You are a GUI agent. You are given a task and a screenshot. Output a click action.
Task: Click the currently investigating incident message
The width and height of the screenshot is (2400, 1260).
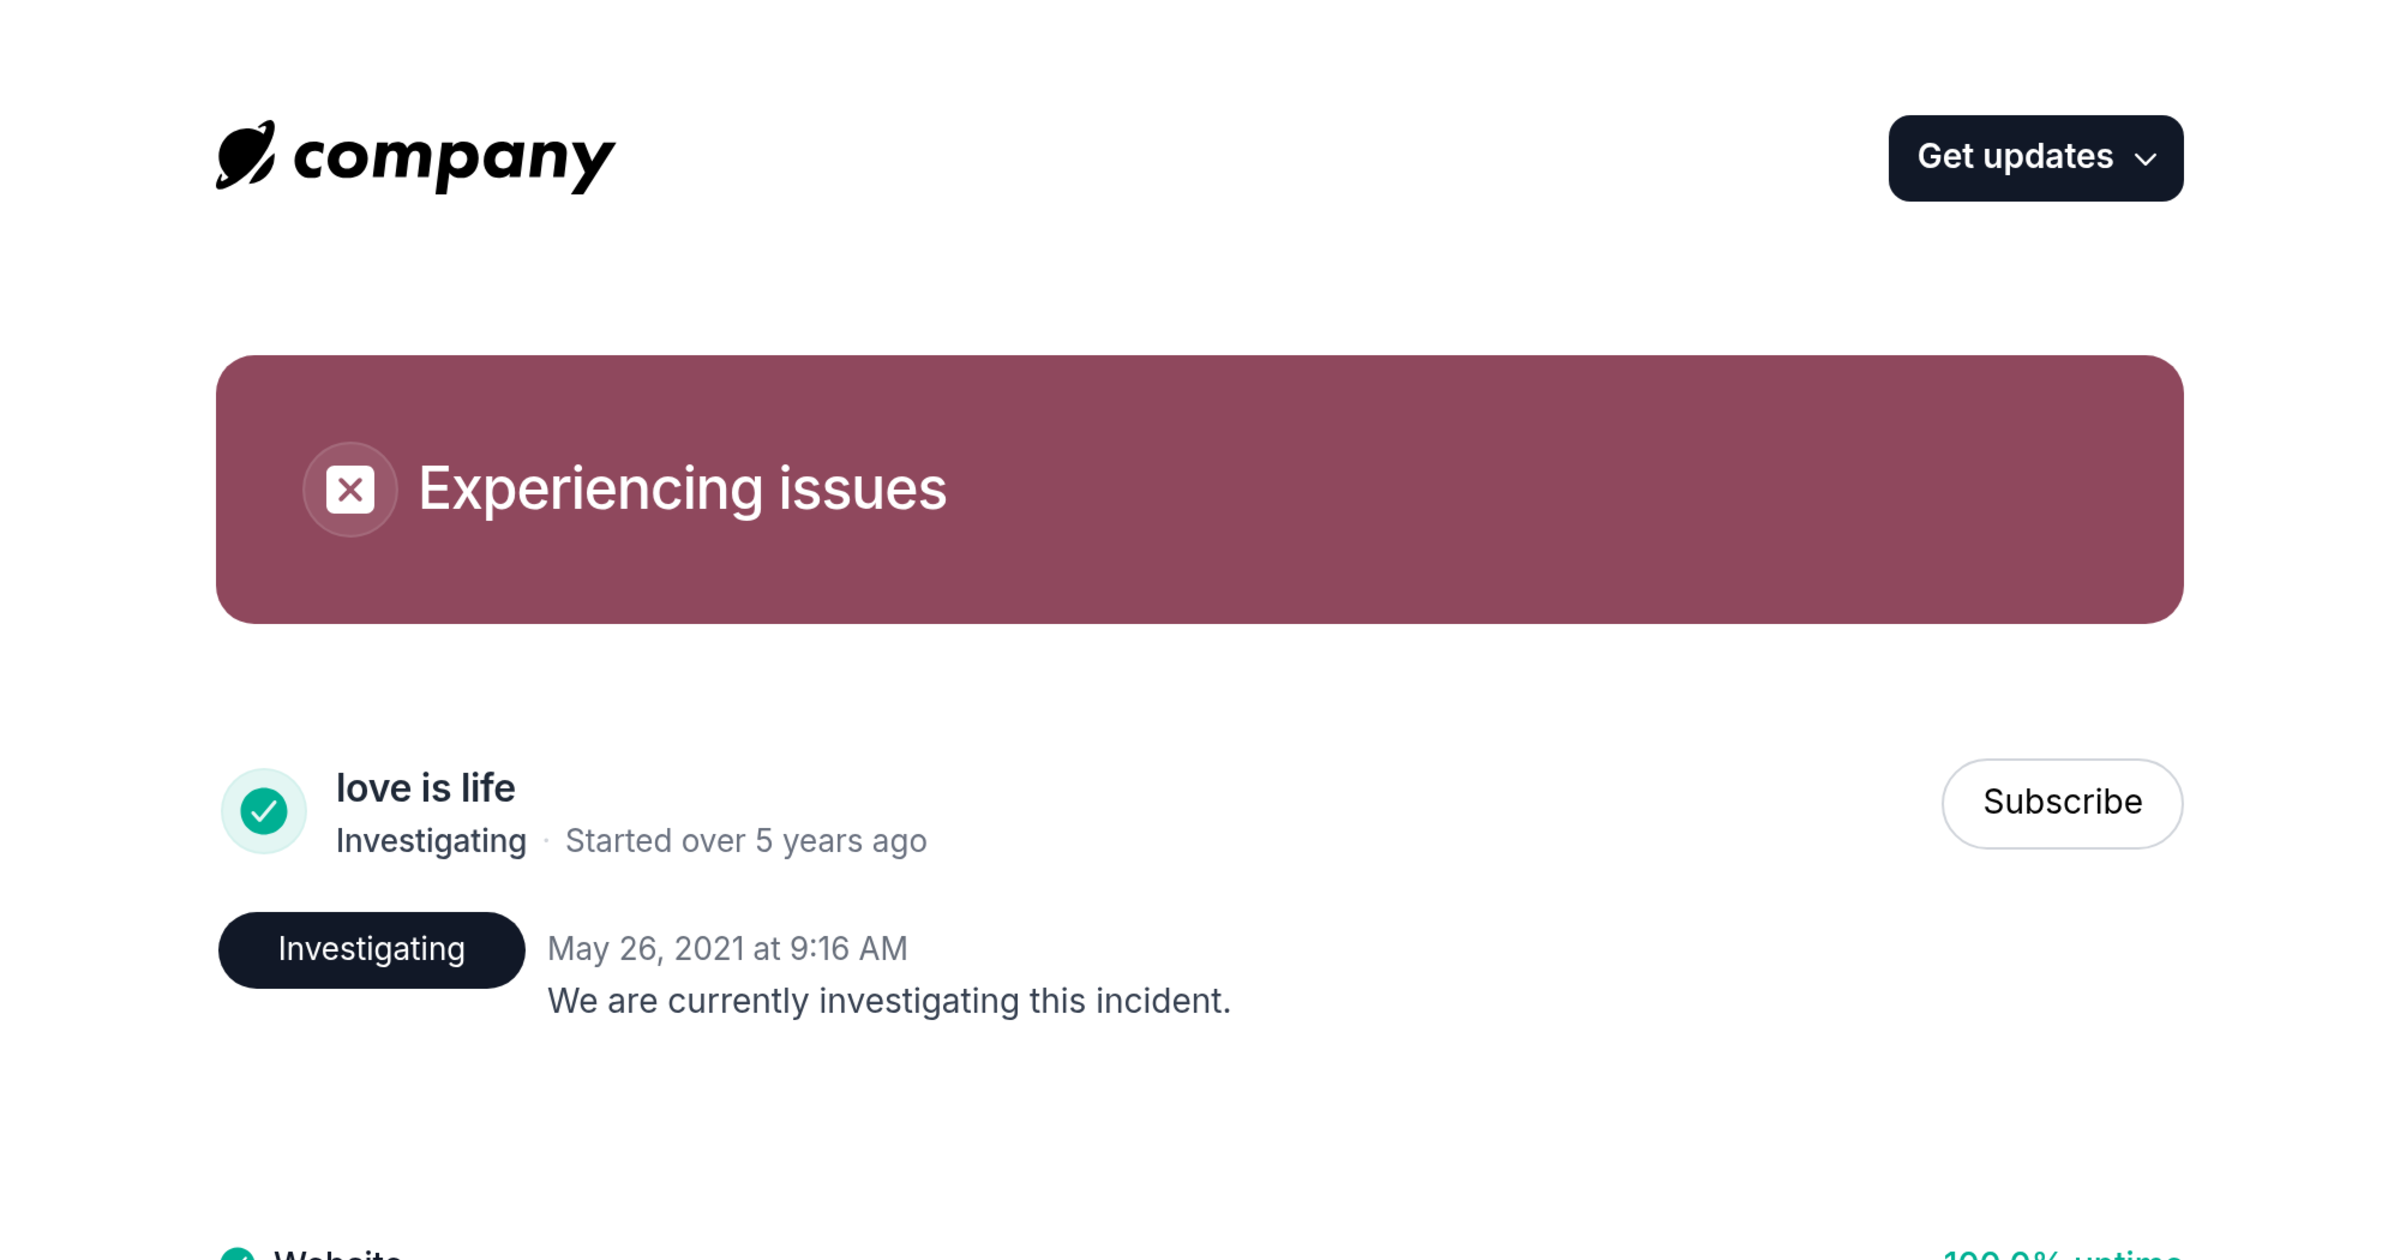[889, 1001]
